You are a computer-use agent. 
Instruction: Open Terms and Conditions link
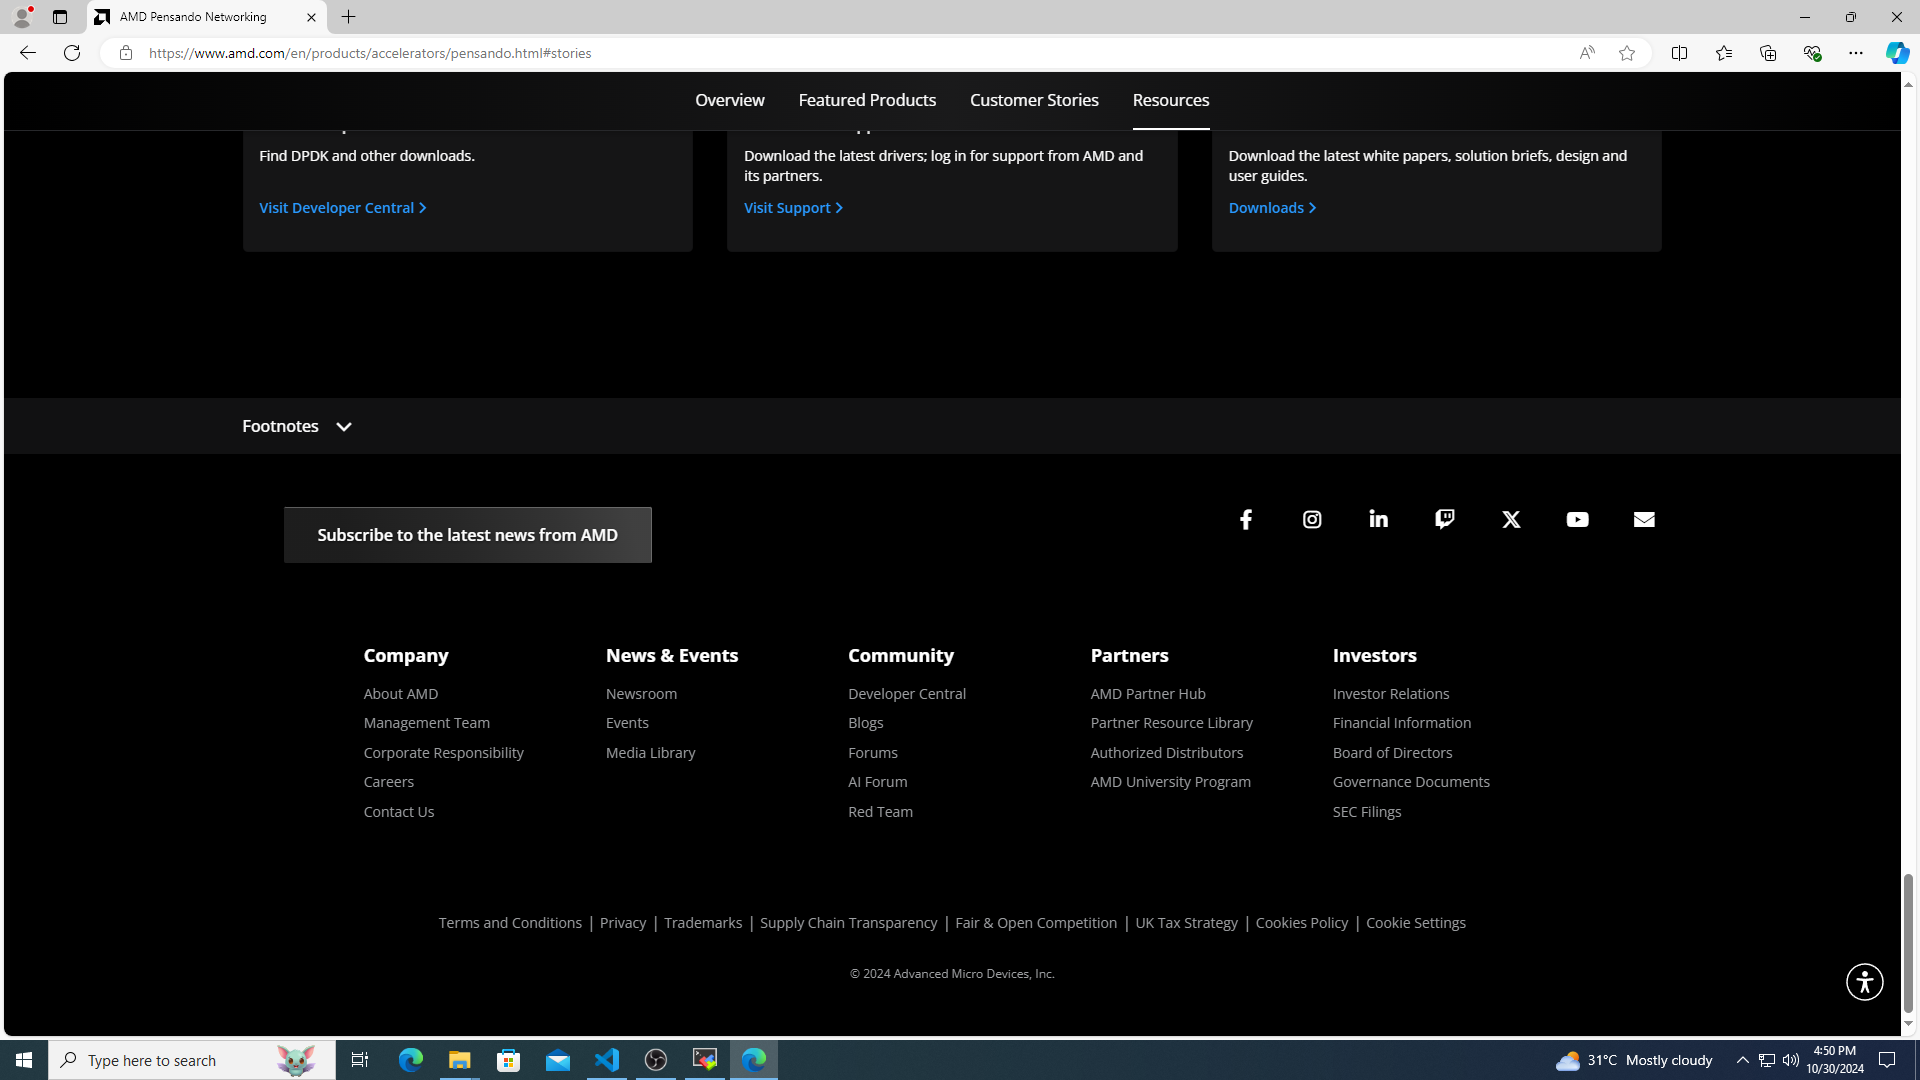[x=510, y=923]
